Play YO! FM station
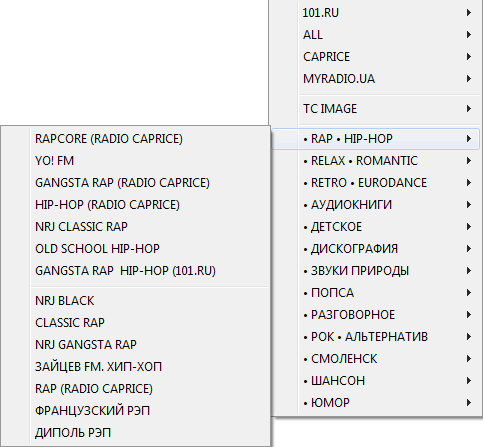Screen dimensions: 485x447 click(x=135, y=161)
